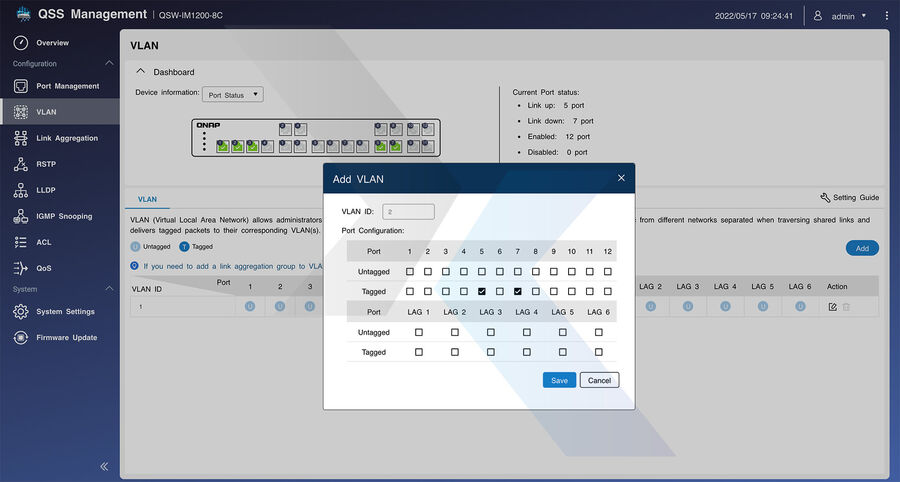Check Untagged checkbox for port 1
Viewport: 900px width, 482px height.
(409, 271)
